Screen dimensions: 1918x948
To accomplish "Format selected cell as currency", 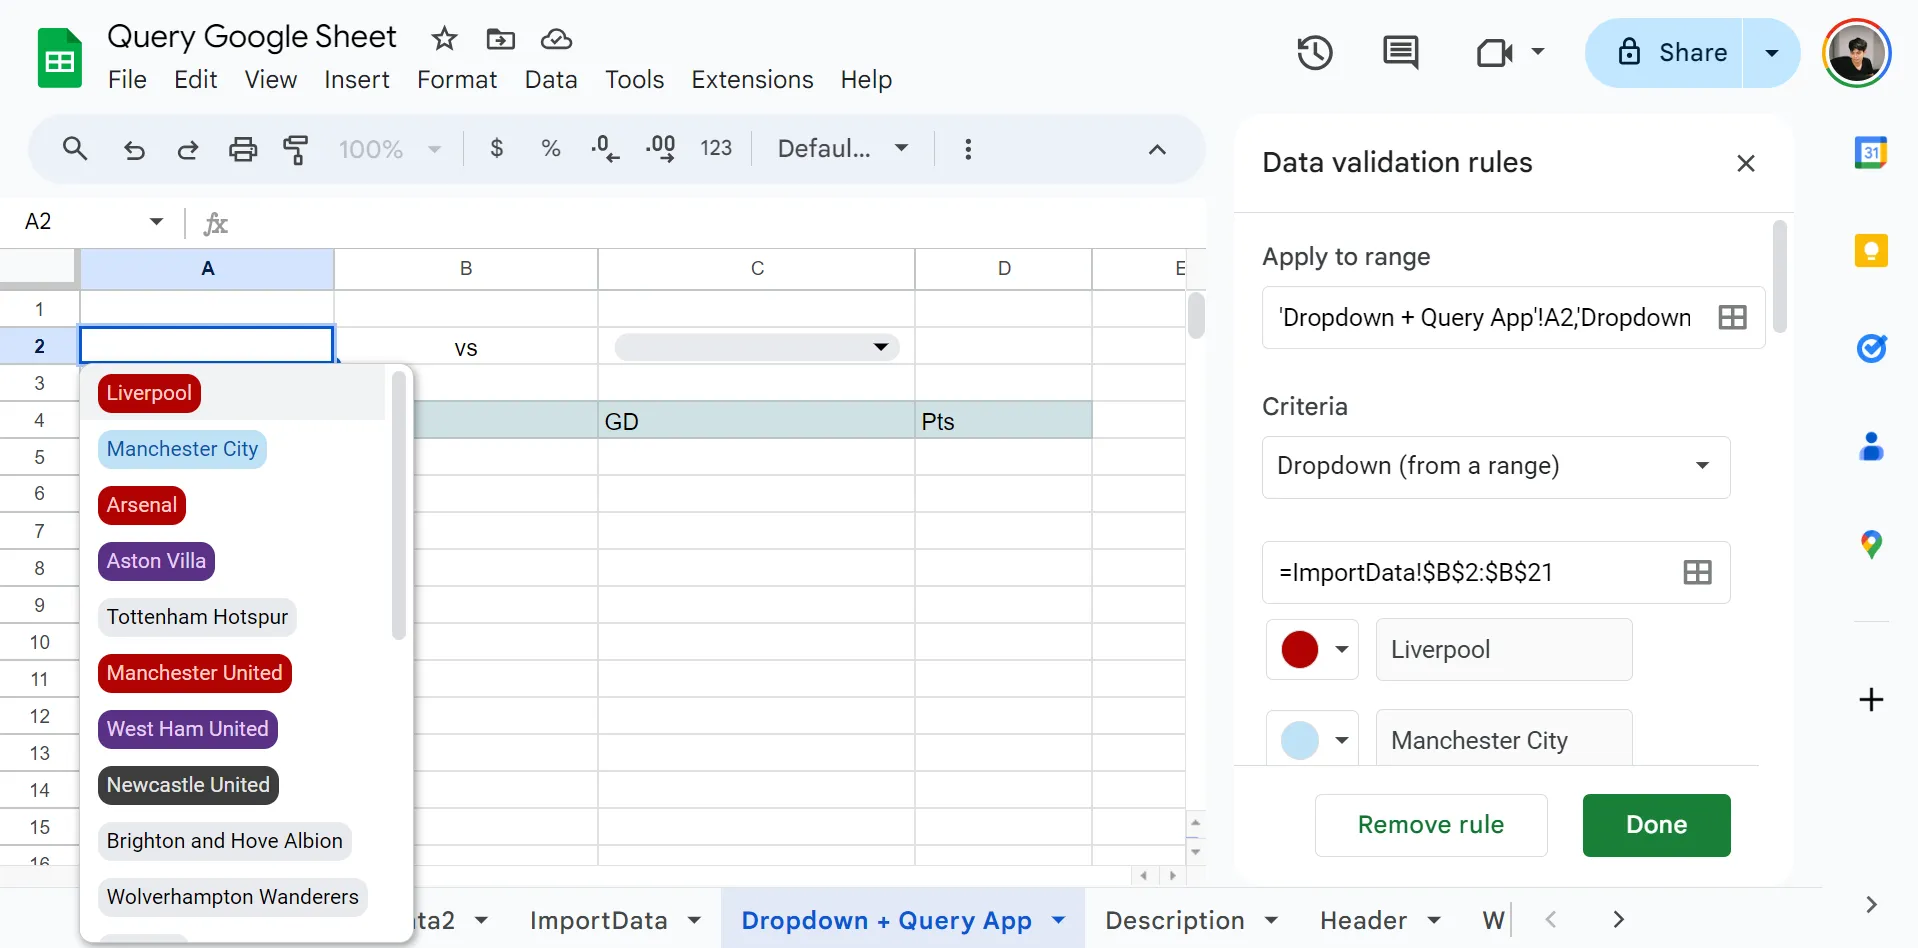I will (498, 148).
